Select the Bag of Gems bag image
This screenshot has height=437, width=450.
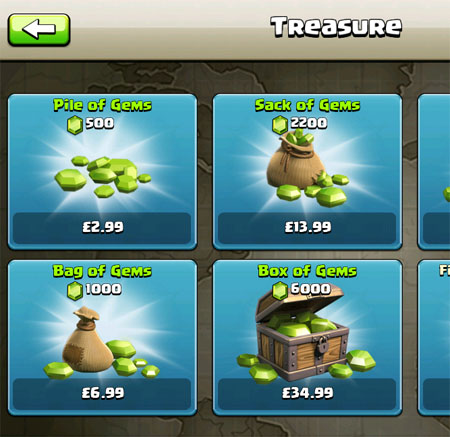tap(102, 343)
